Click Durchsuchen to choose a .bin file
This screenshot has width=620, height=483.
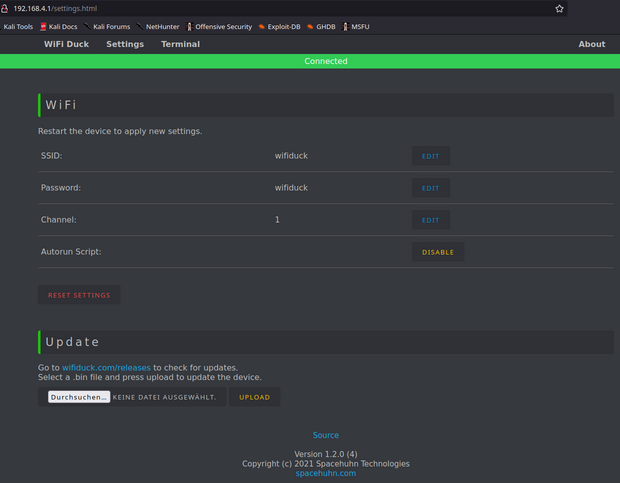pyautogui.click(x=79, y=397)
